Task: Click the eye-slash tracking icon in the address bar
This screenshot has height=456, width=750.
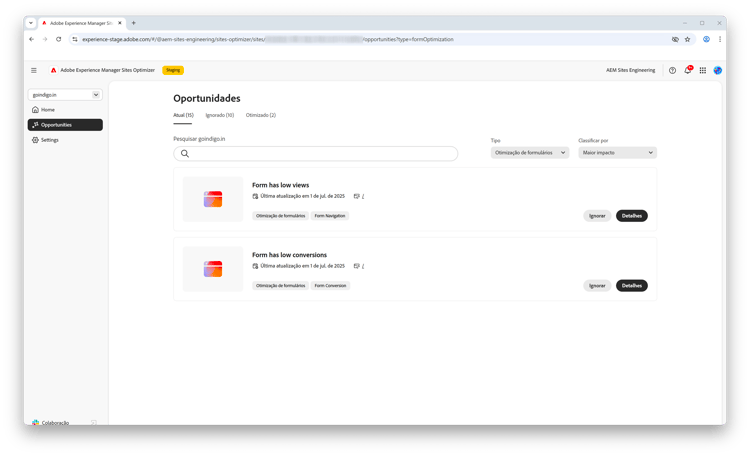Action: [x=675, y=39]
